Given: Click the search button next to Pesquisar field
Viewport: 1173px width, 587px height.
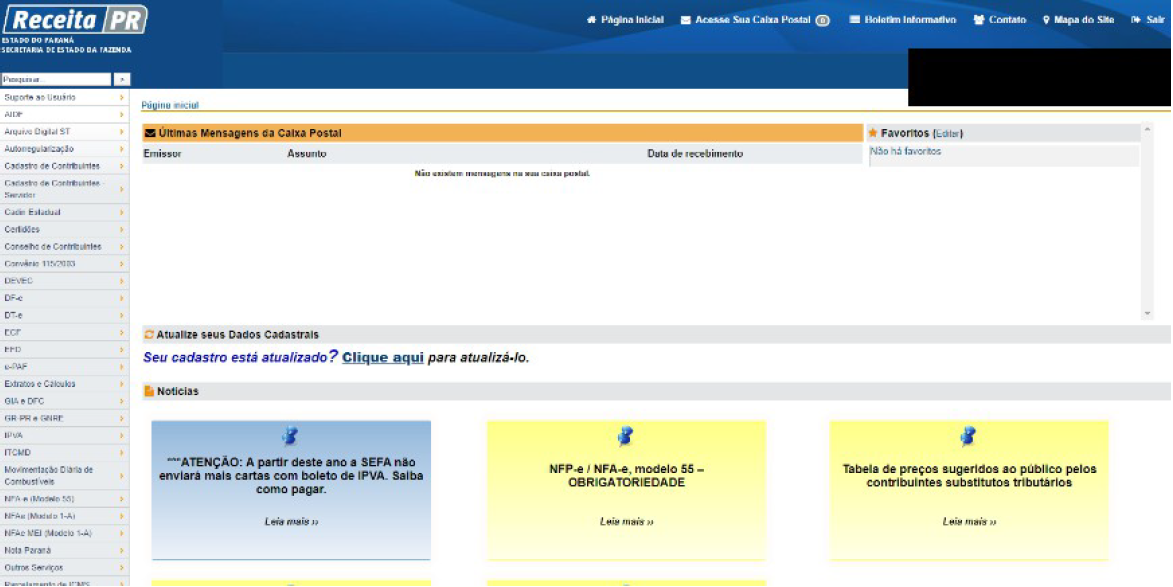Looking at the screenshot, I should [122, 79].
